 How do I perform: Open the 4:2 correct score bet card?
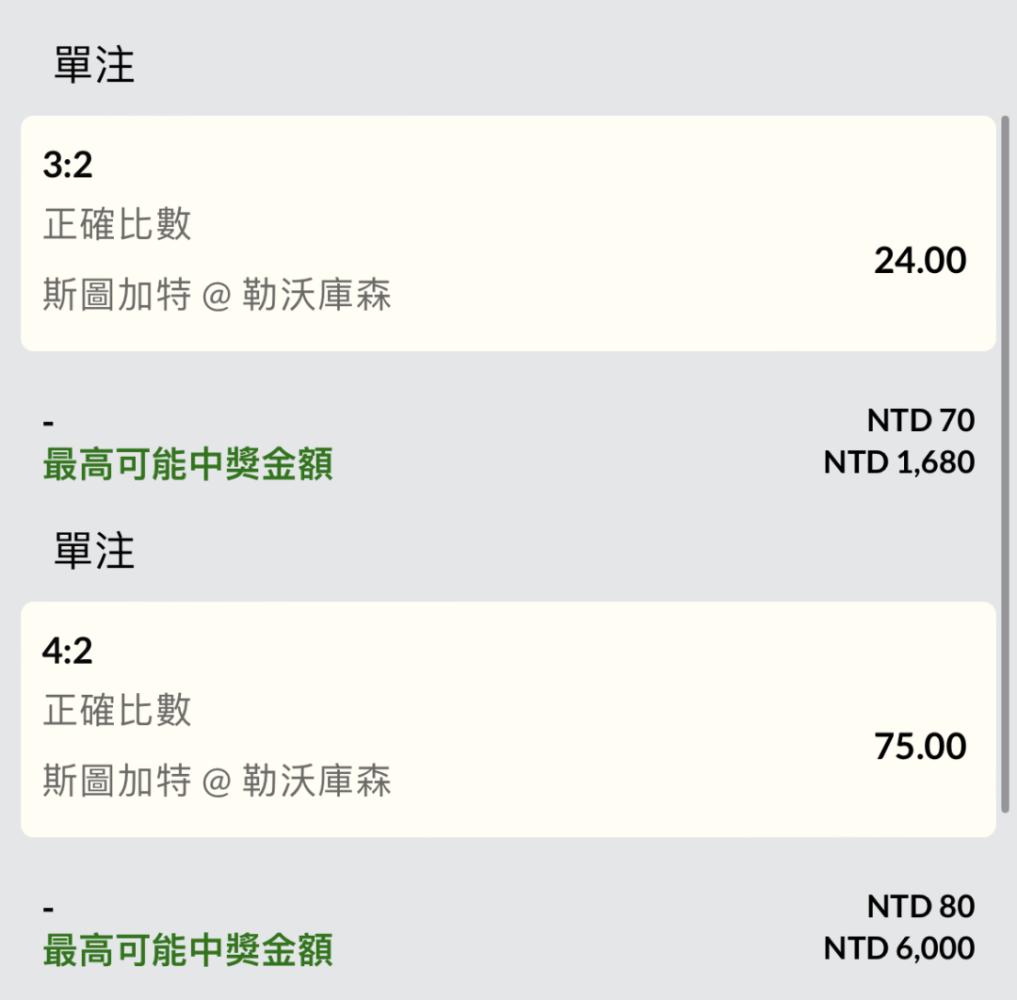coord(508,719)
